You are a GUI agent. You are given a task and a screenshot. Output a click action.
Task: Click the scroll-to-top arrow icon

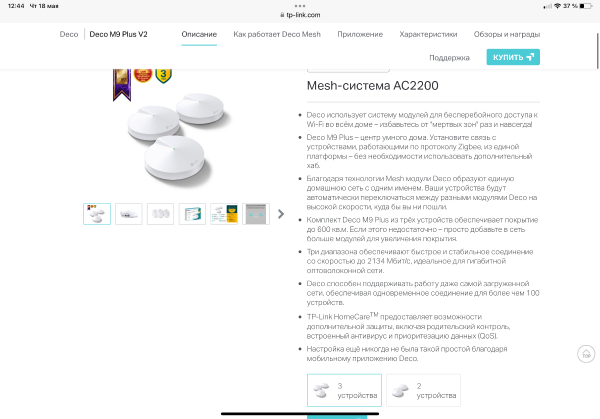click(x=586, y=354)
